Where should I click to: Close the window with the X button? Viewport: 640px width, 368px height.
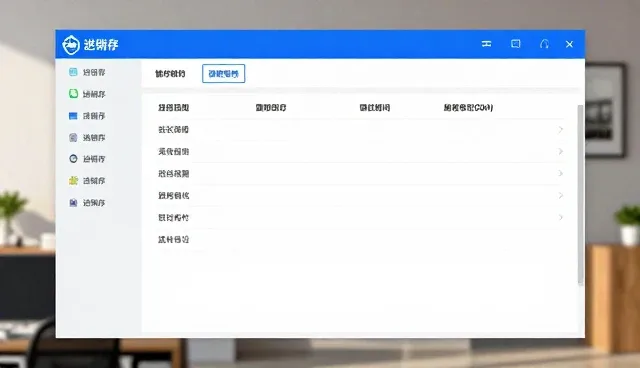tap(569, 44)
